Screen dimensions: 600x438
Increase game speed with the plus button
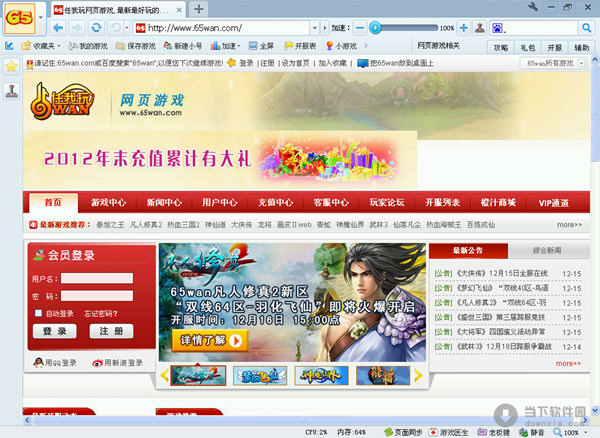464,28
